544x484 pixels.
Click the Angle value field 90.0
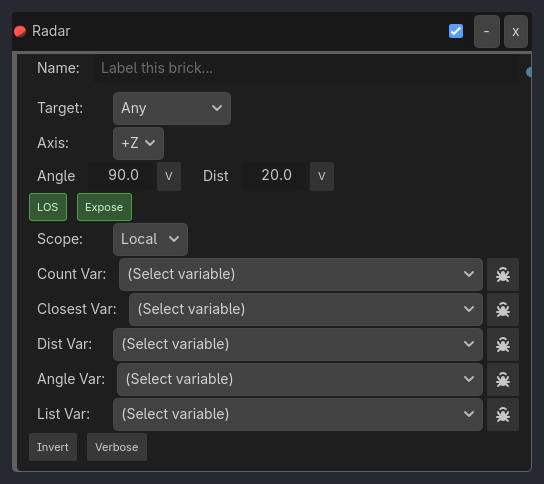pyautogui.click(x=120, y=176)
